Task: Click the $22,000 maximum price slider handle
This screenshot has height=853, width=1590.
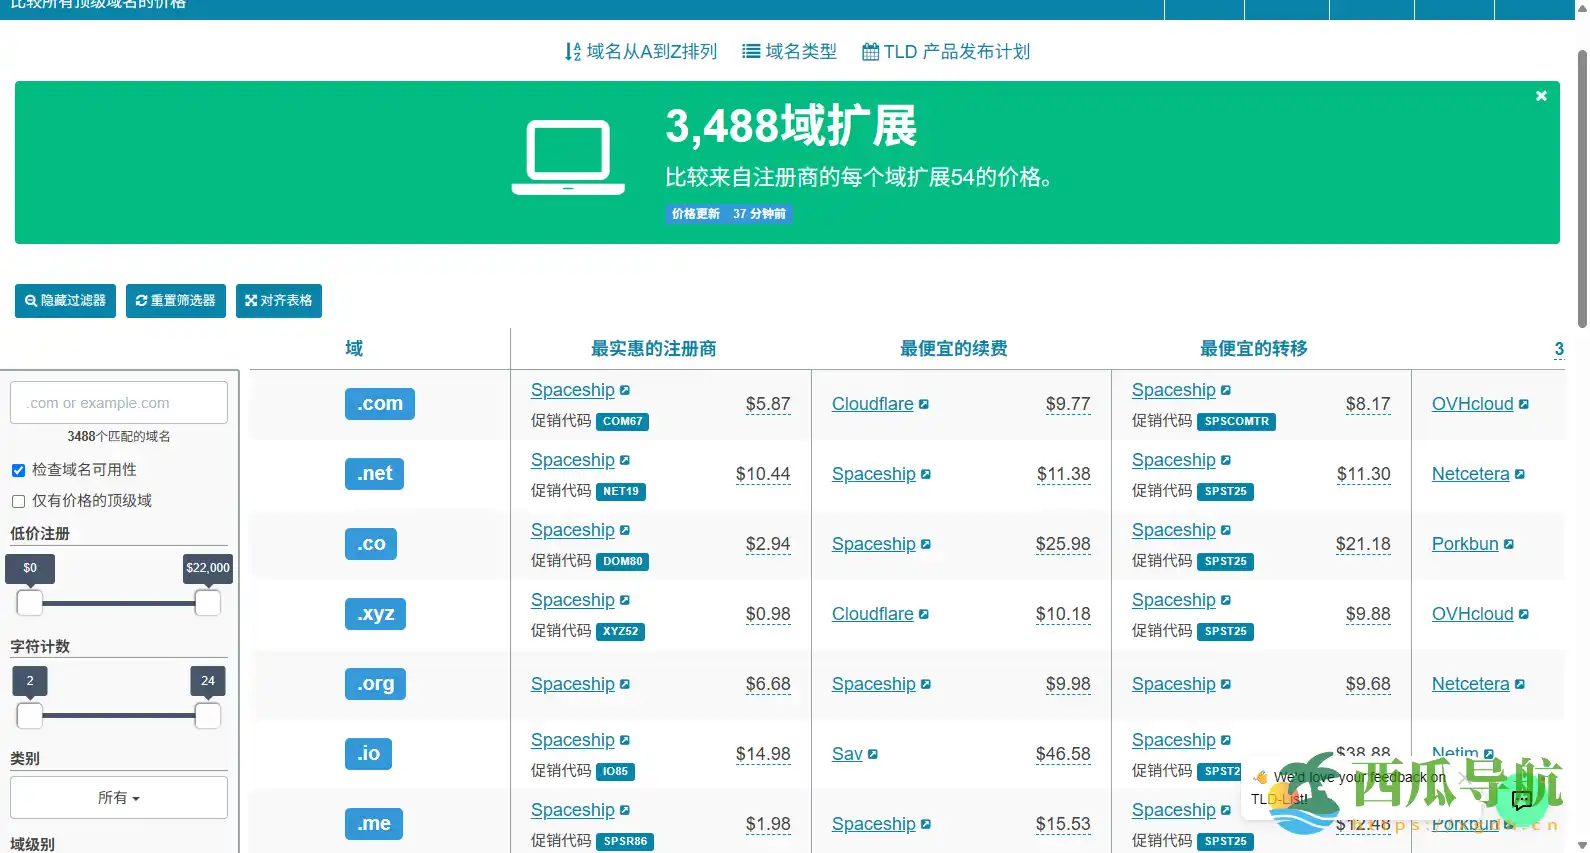Action: point(208,603)
